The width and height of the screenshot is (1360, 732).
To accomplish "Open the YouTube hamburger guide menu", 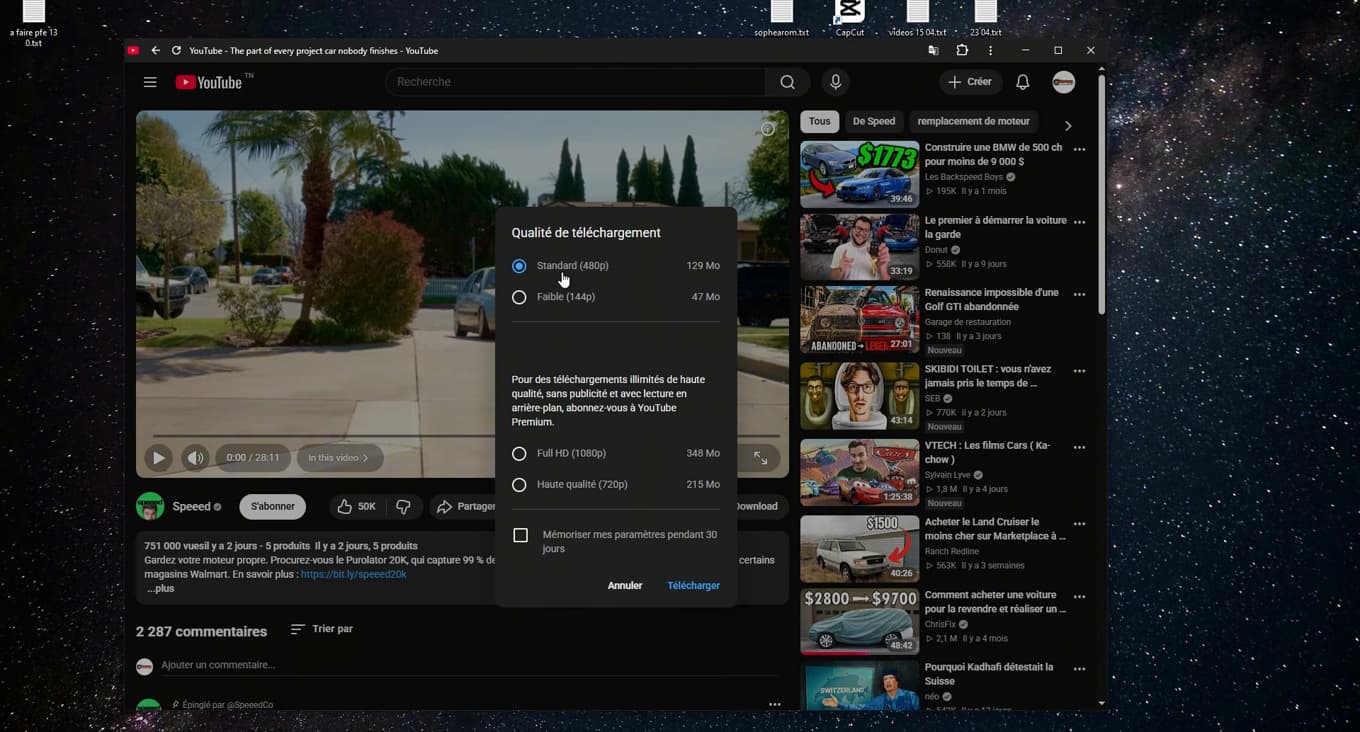I will [150, 82].
